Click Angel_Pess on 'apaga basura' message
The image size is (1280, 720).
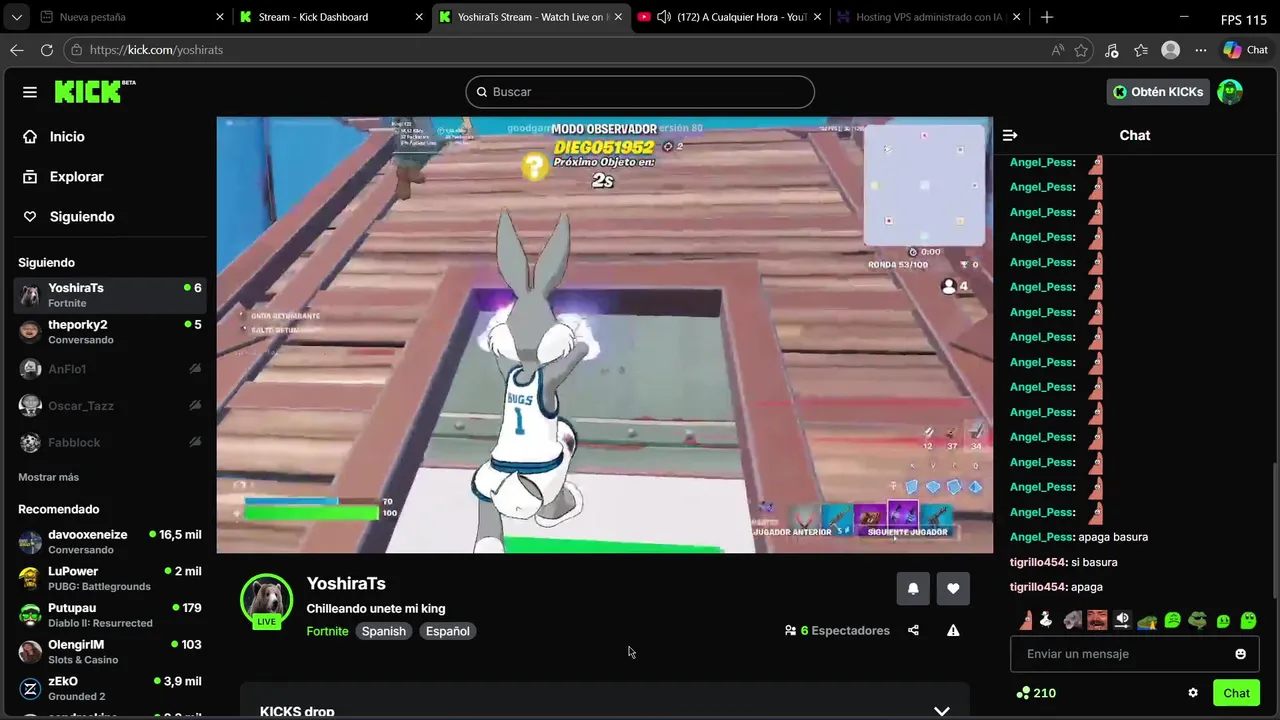[x=1041, y=537]
